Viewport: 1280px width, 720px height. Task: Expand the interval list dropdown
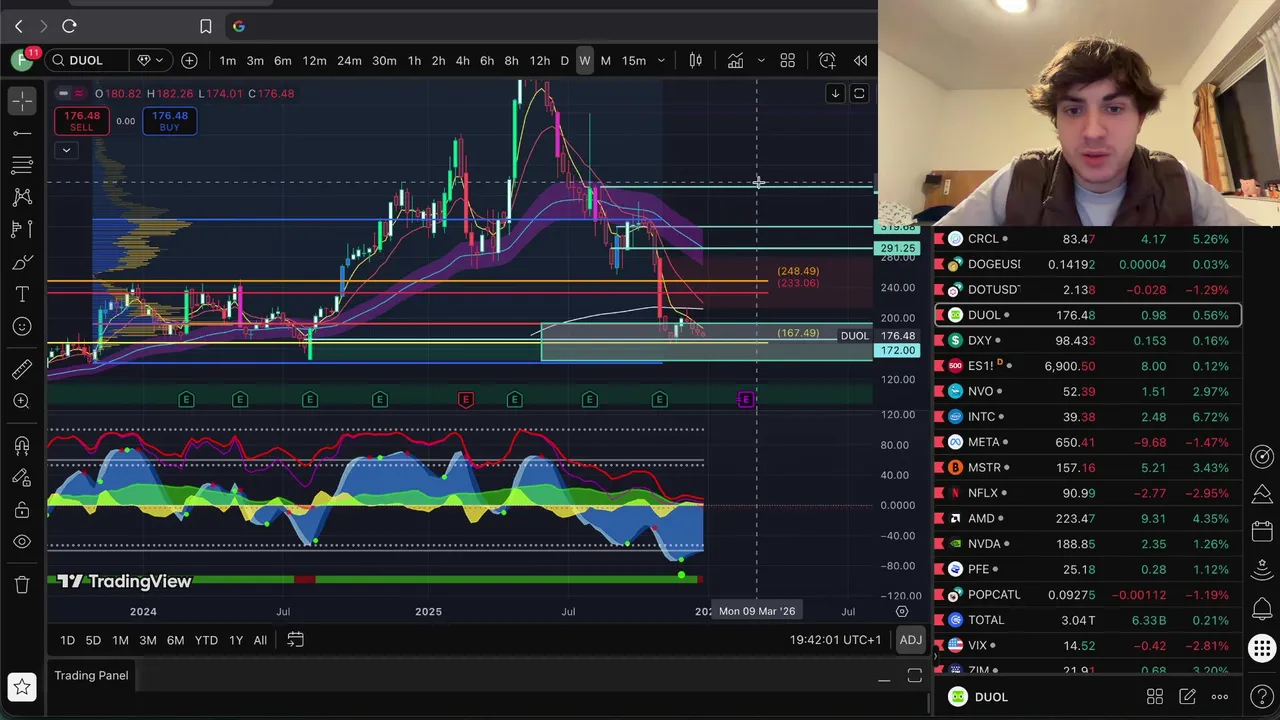click(661, 61)
